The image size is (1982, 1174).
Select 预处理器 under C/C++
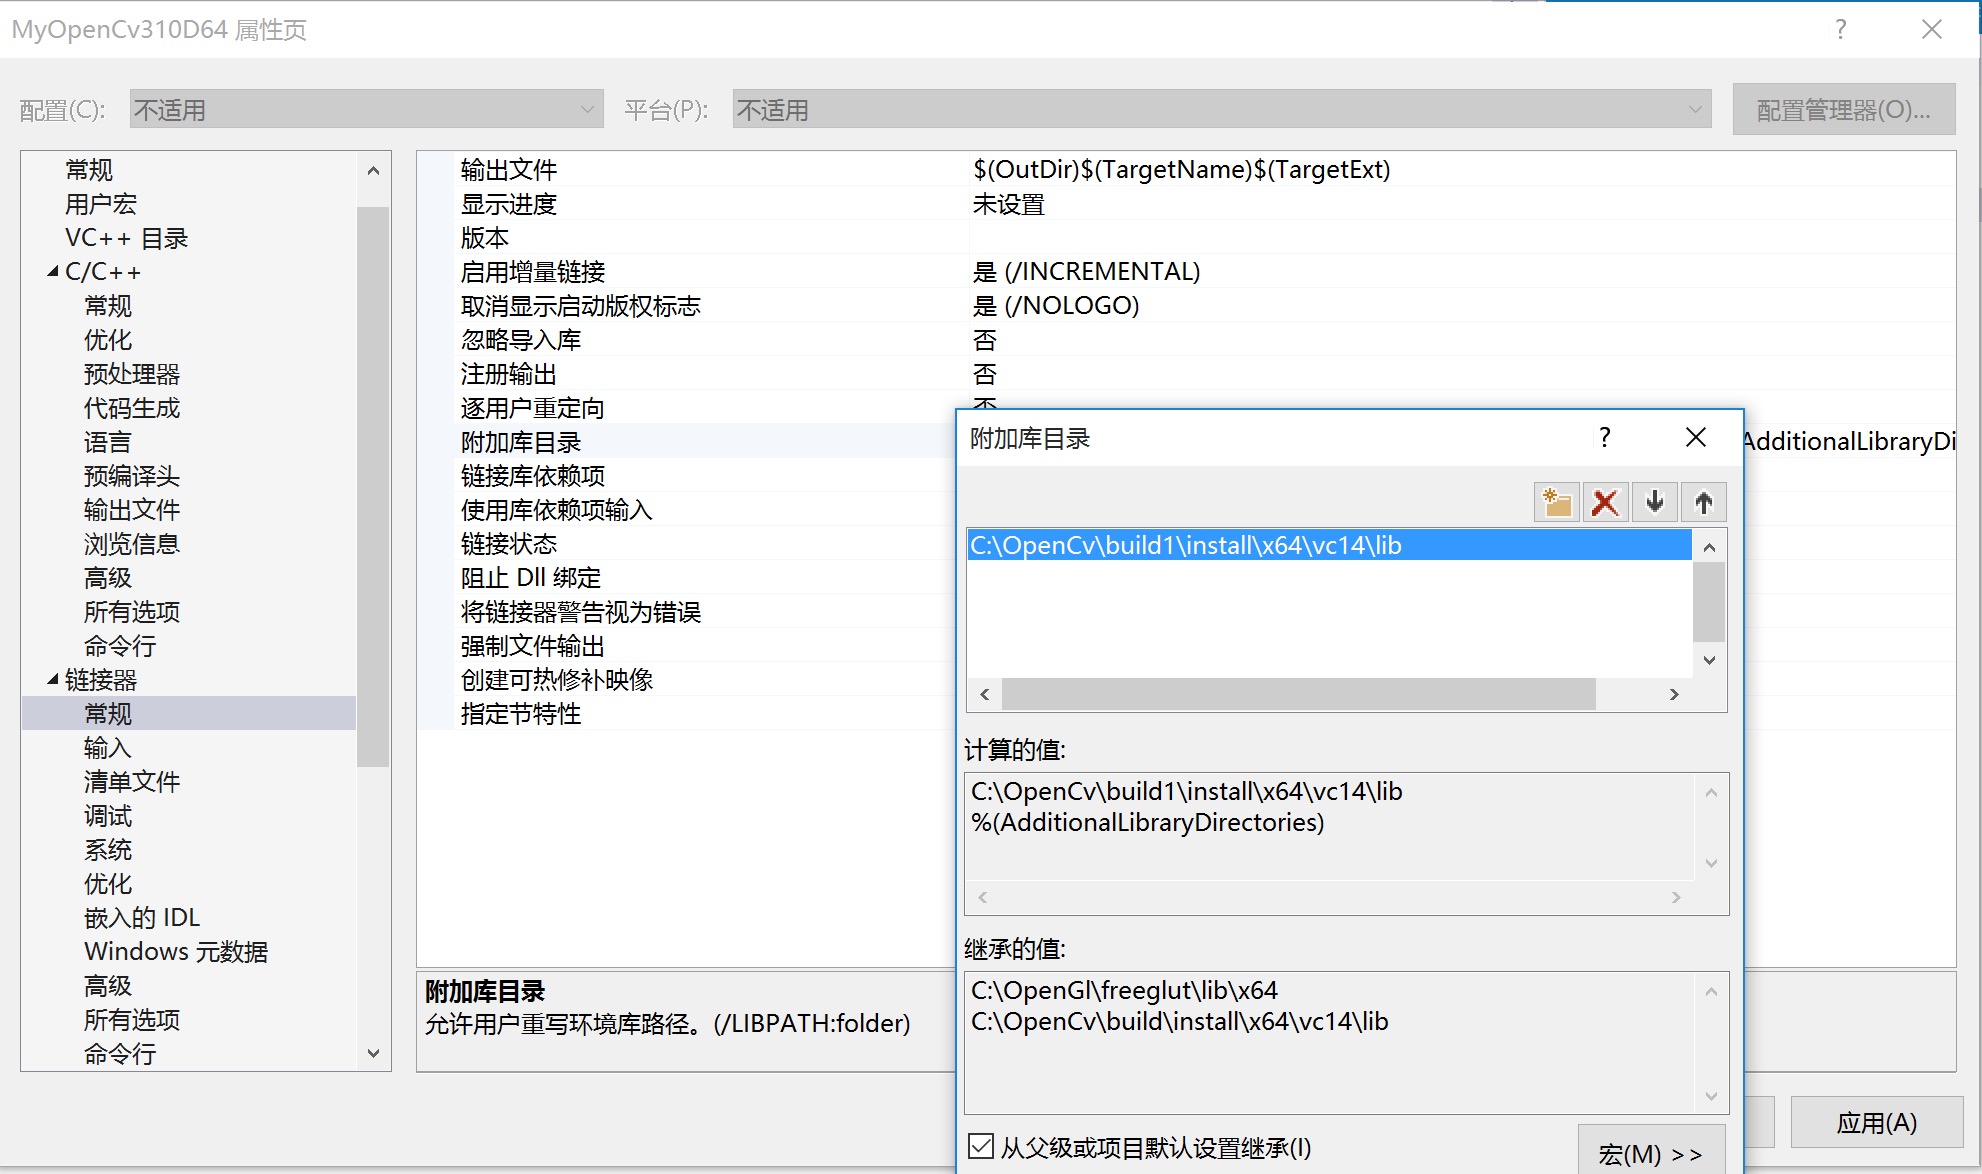coord(132,374)
